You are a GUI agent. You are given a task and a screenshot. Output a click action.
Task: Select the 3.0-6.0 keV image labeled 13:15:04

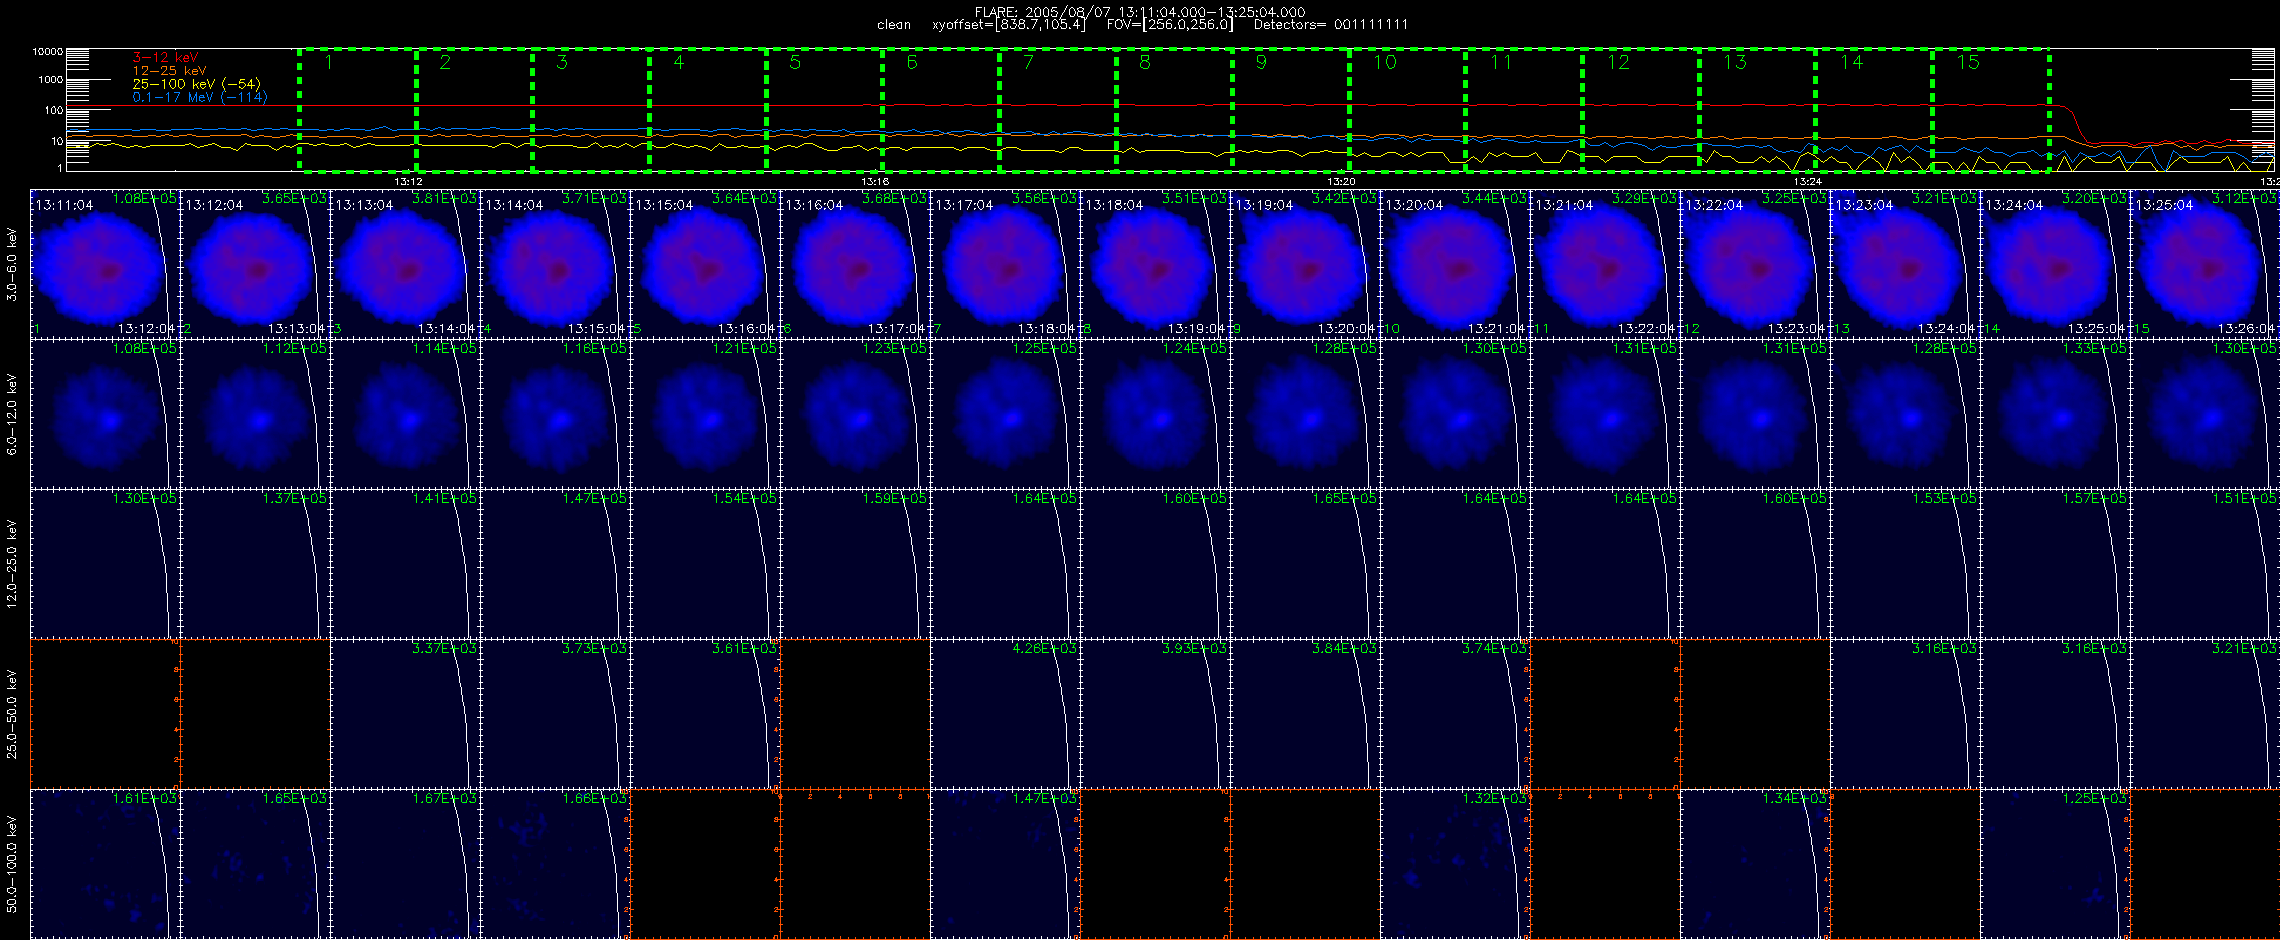pyautogui.click(x=705, y=264)
